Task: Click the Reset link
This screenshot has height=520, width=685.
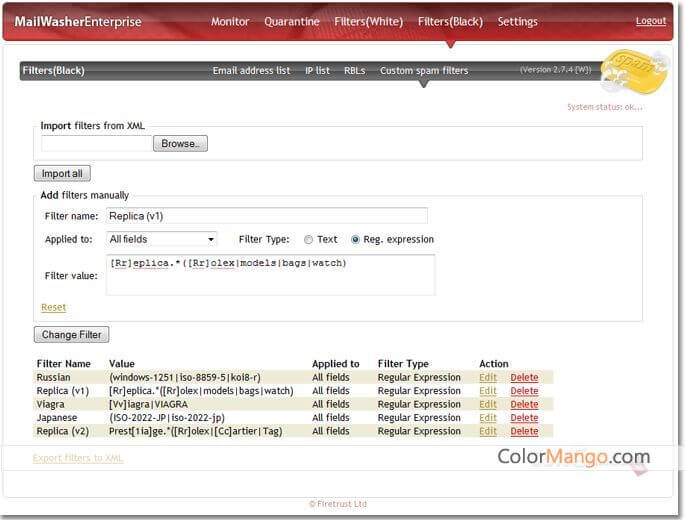Action: [x=53, y=307]
